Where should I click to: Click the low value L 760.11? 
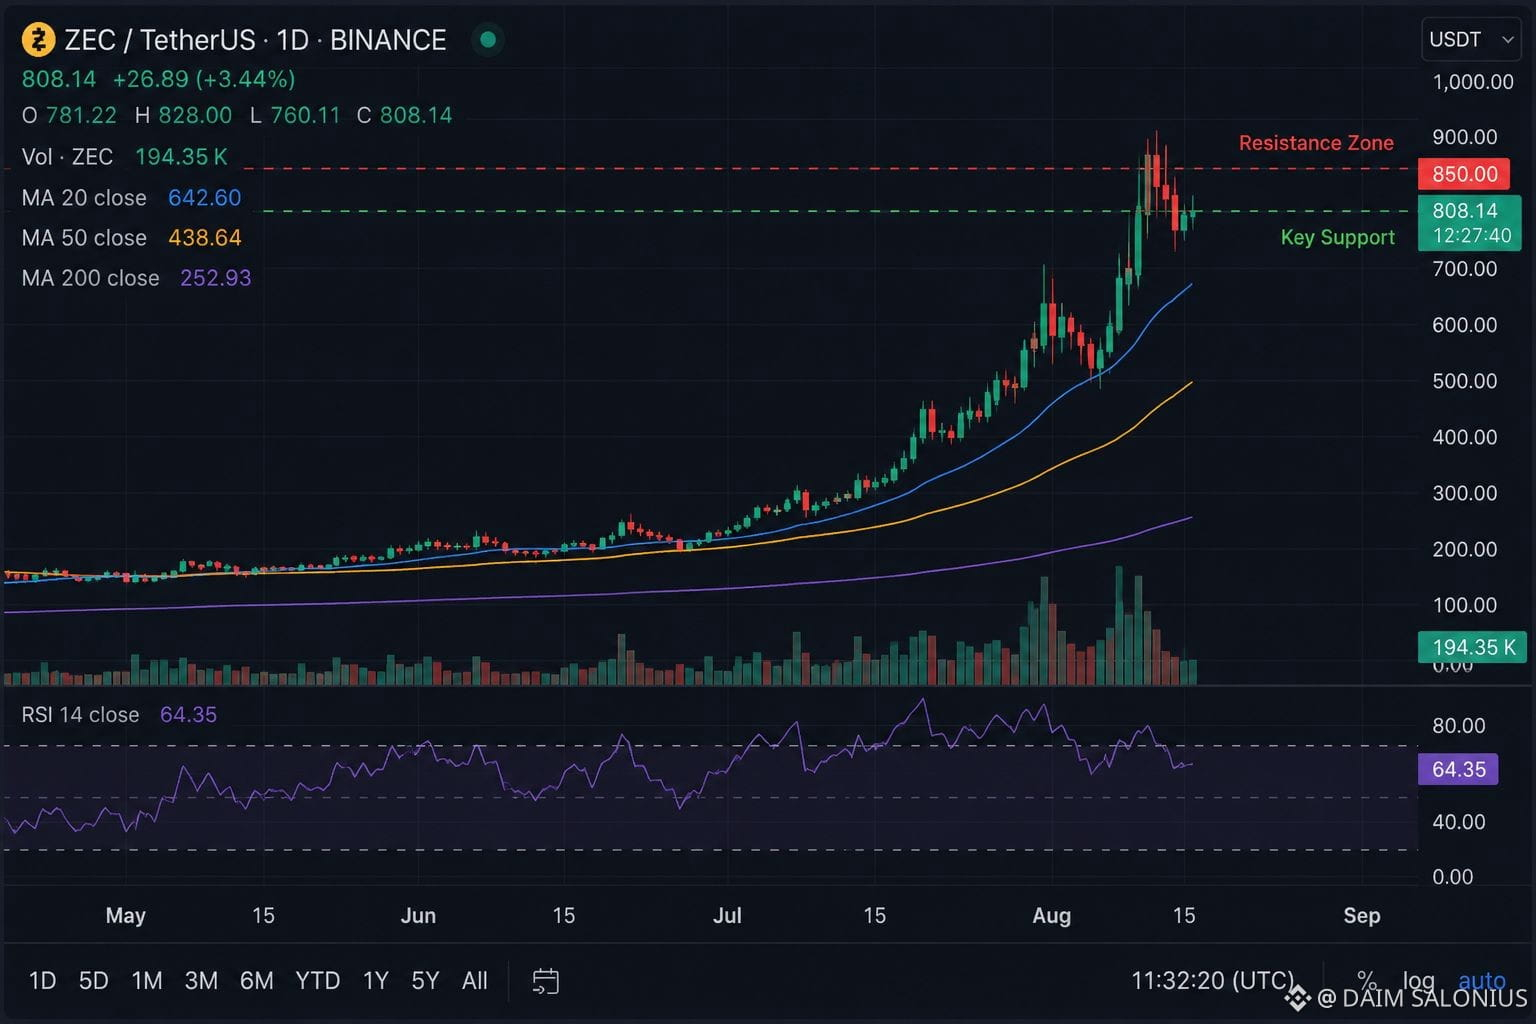(295, 116)
